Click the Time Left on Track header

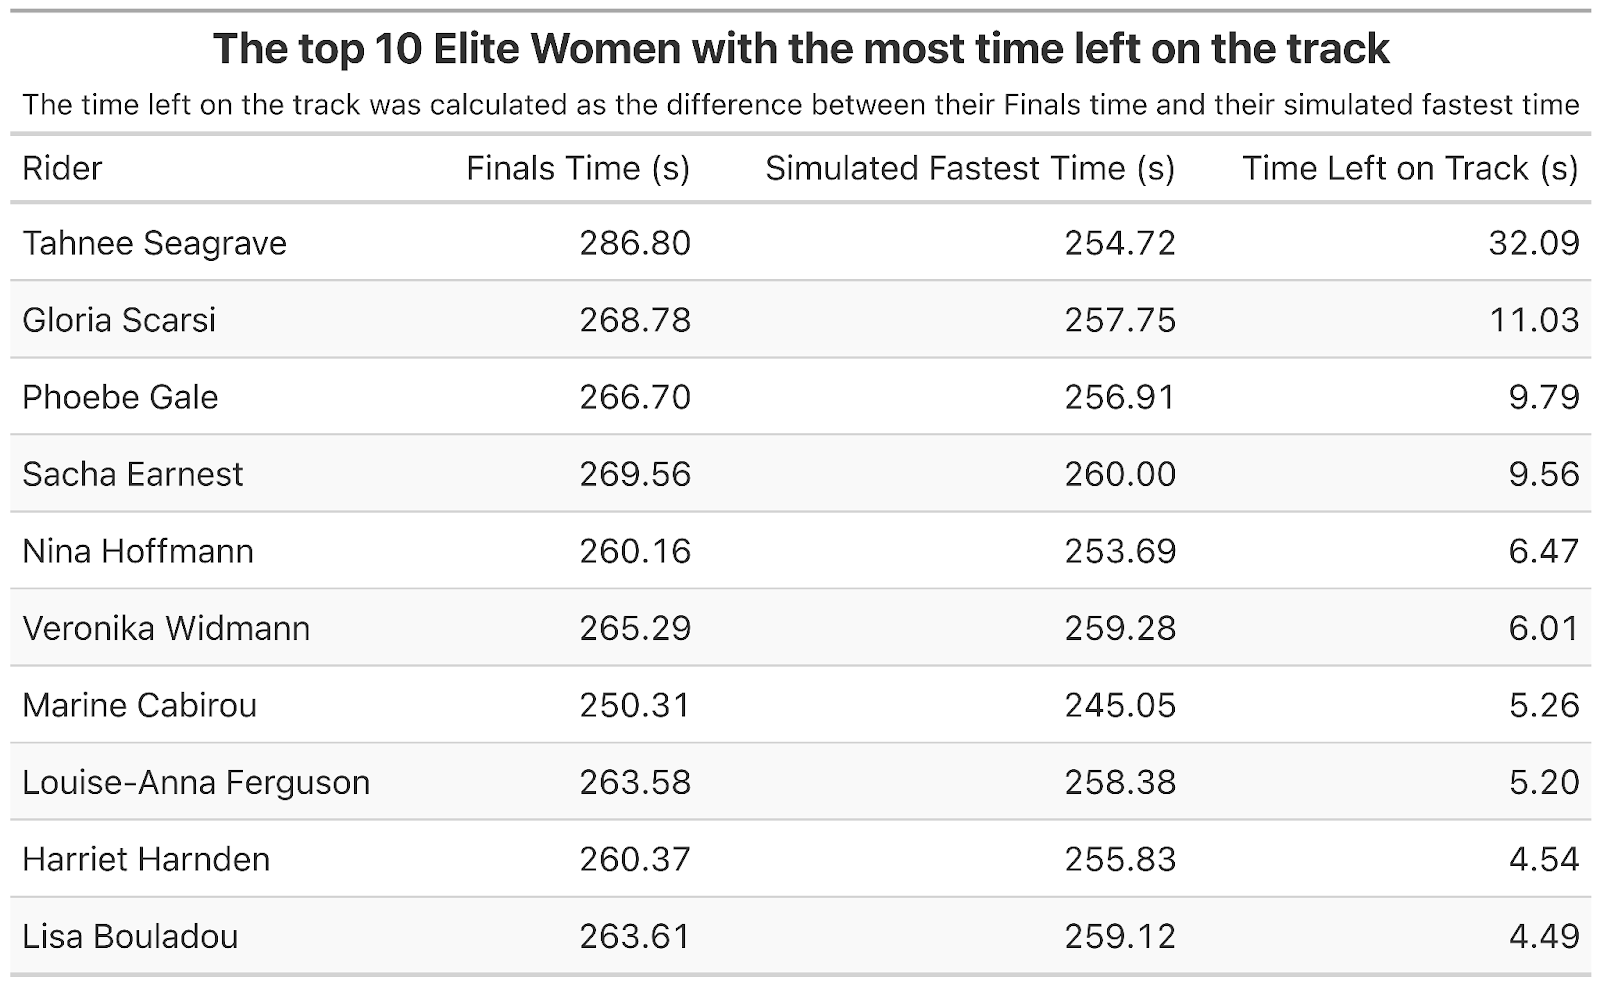pyautogui.click(x=1409, y=168)
